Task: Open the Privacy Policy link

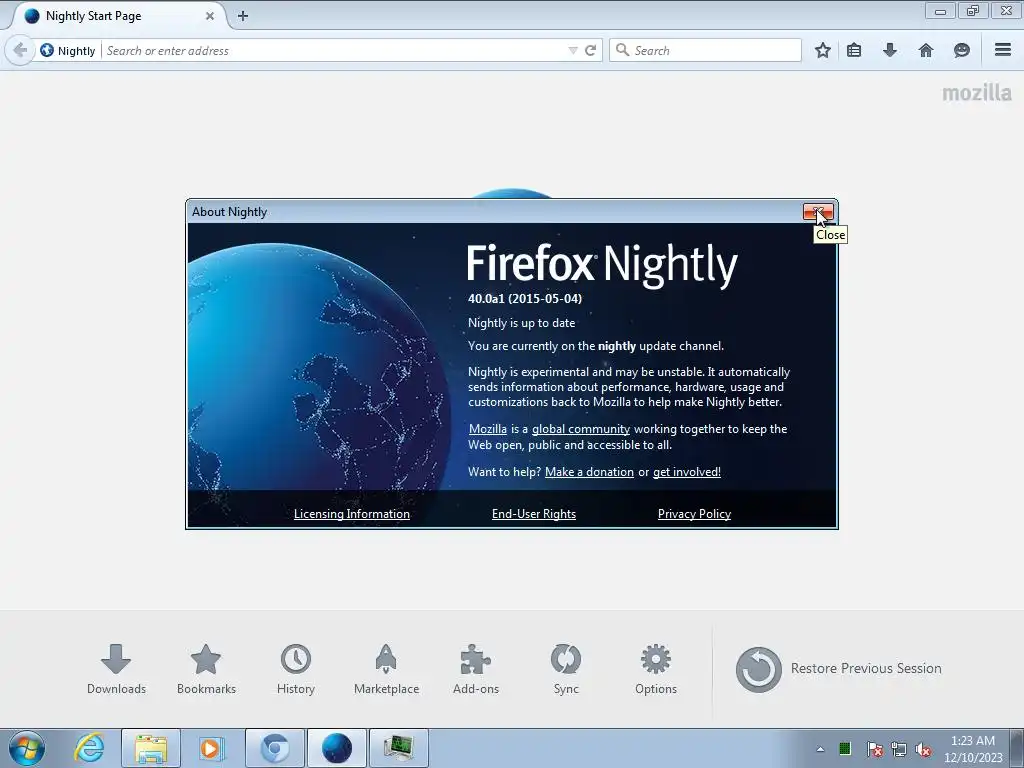Action: click(x=694, y=514)
